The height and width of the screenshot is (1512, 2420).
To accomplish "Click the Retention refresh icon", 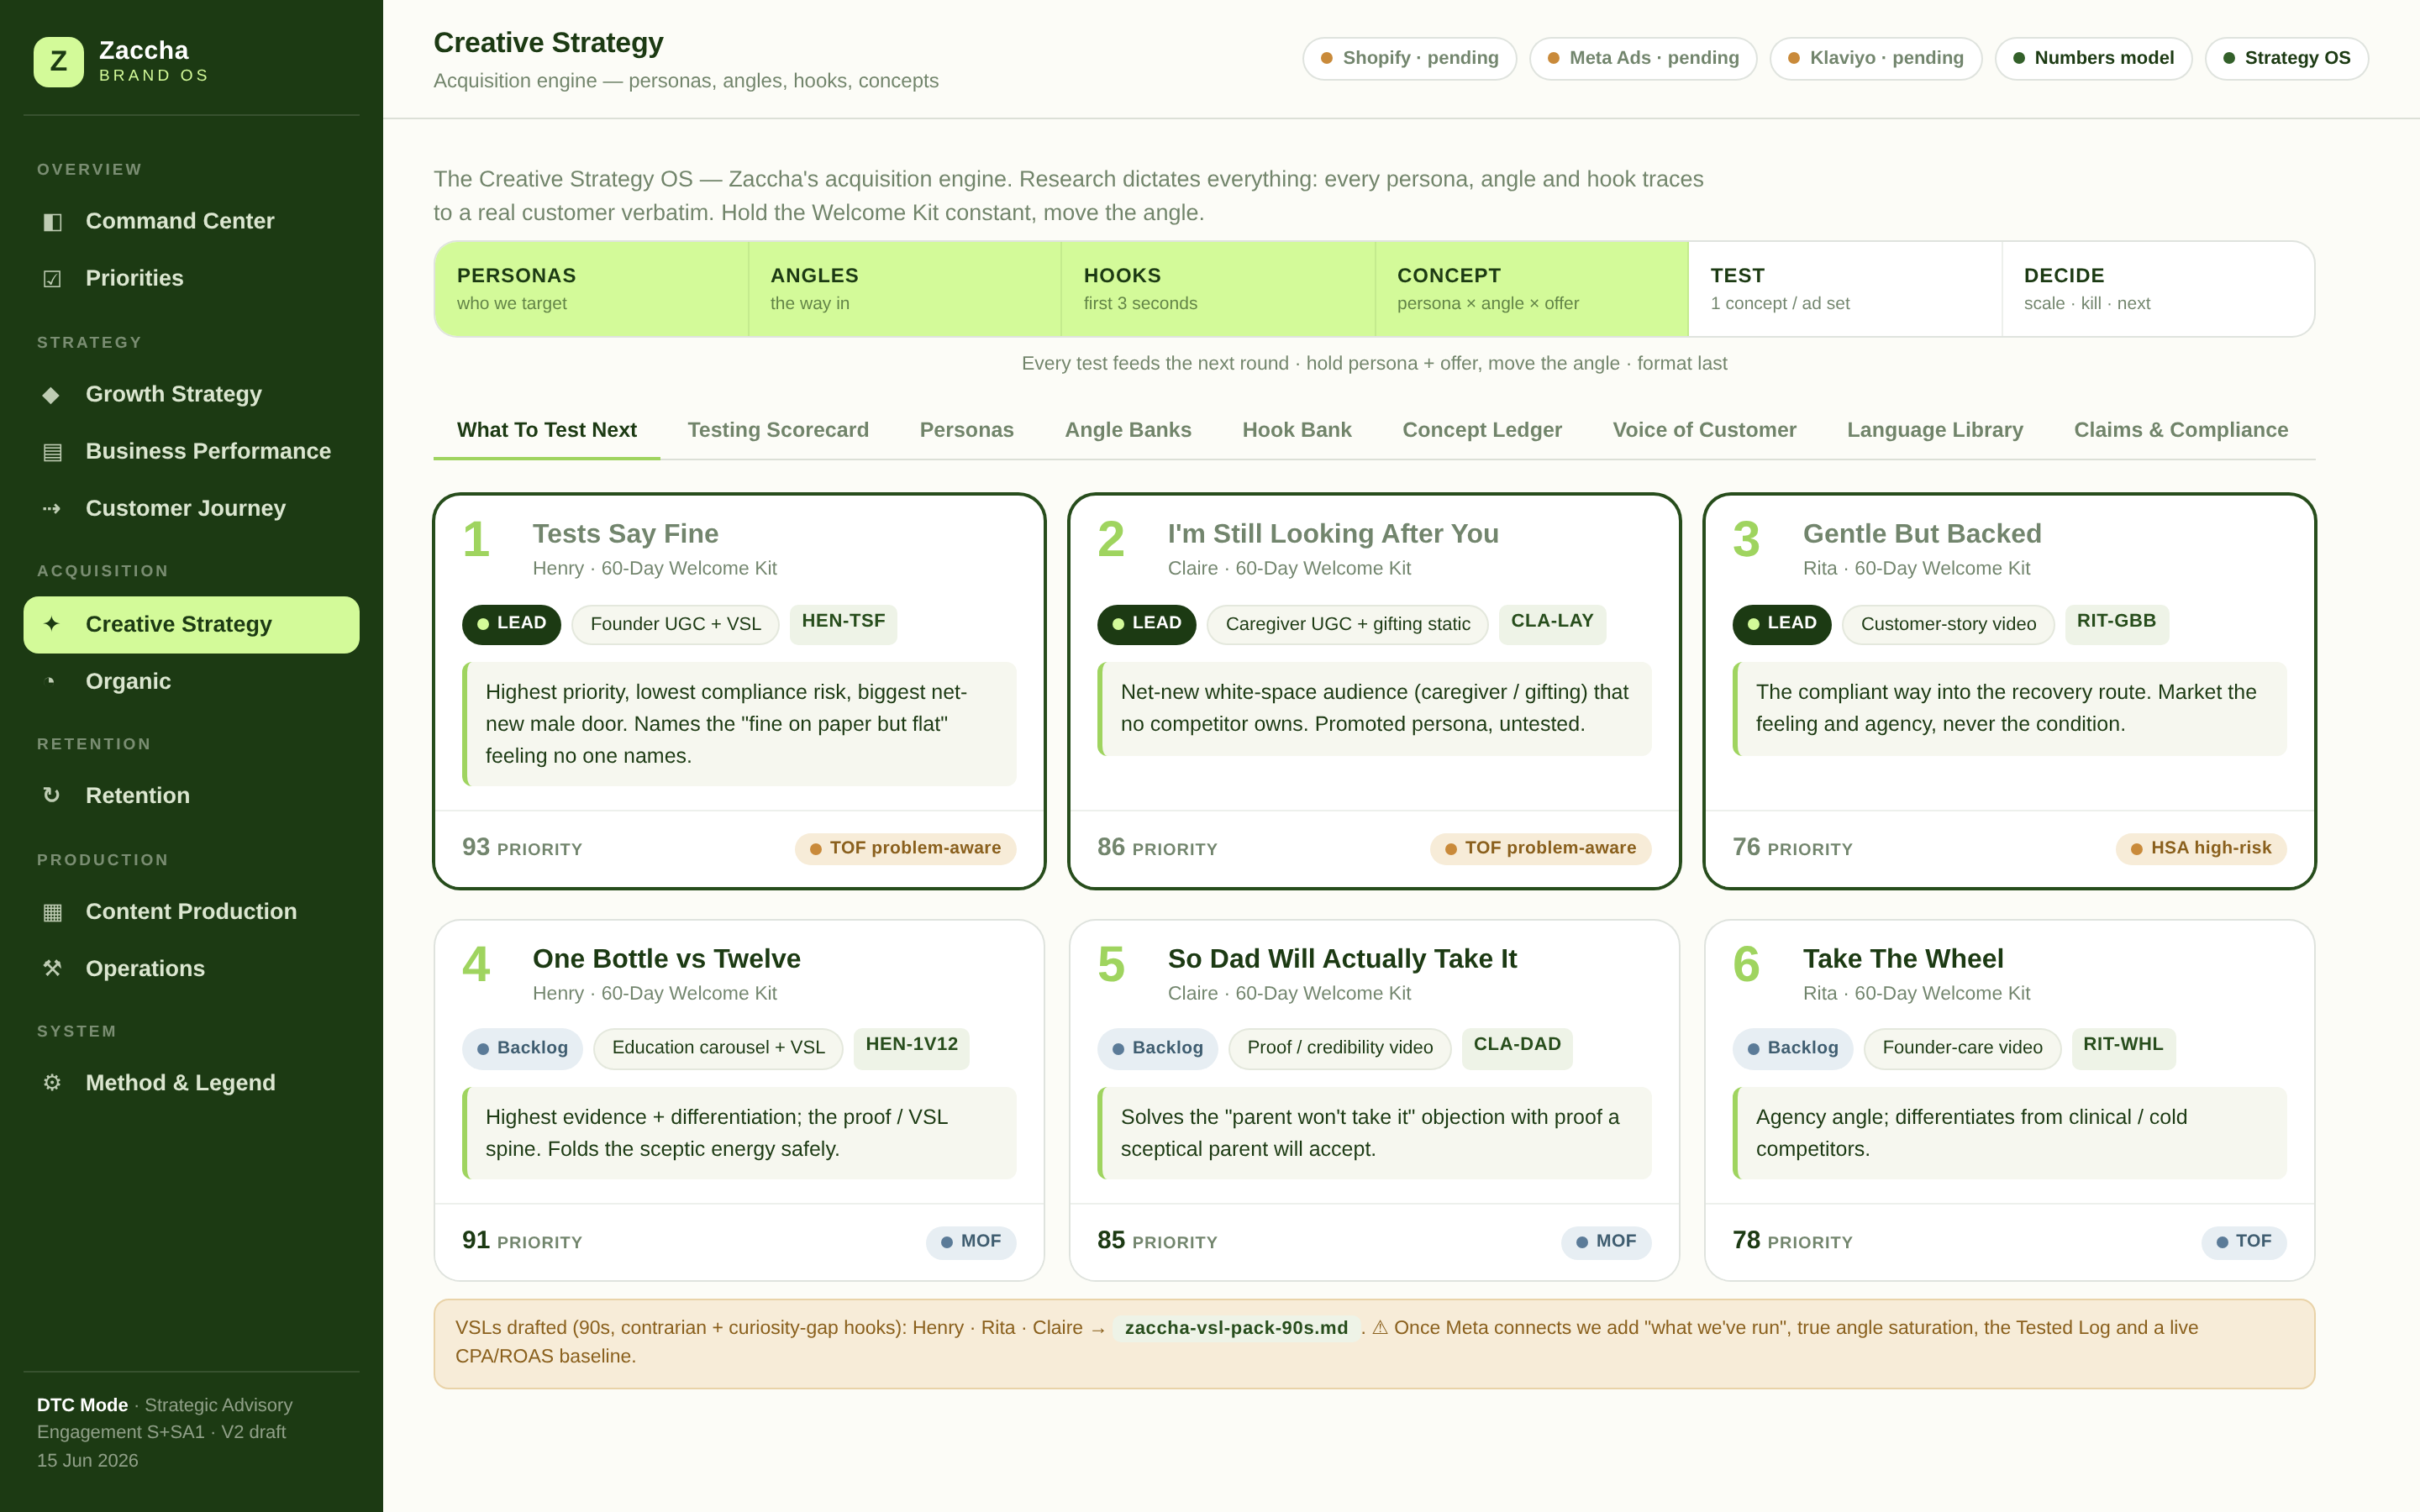I will [x=52, y=795].
